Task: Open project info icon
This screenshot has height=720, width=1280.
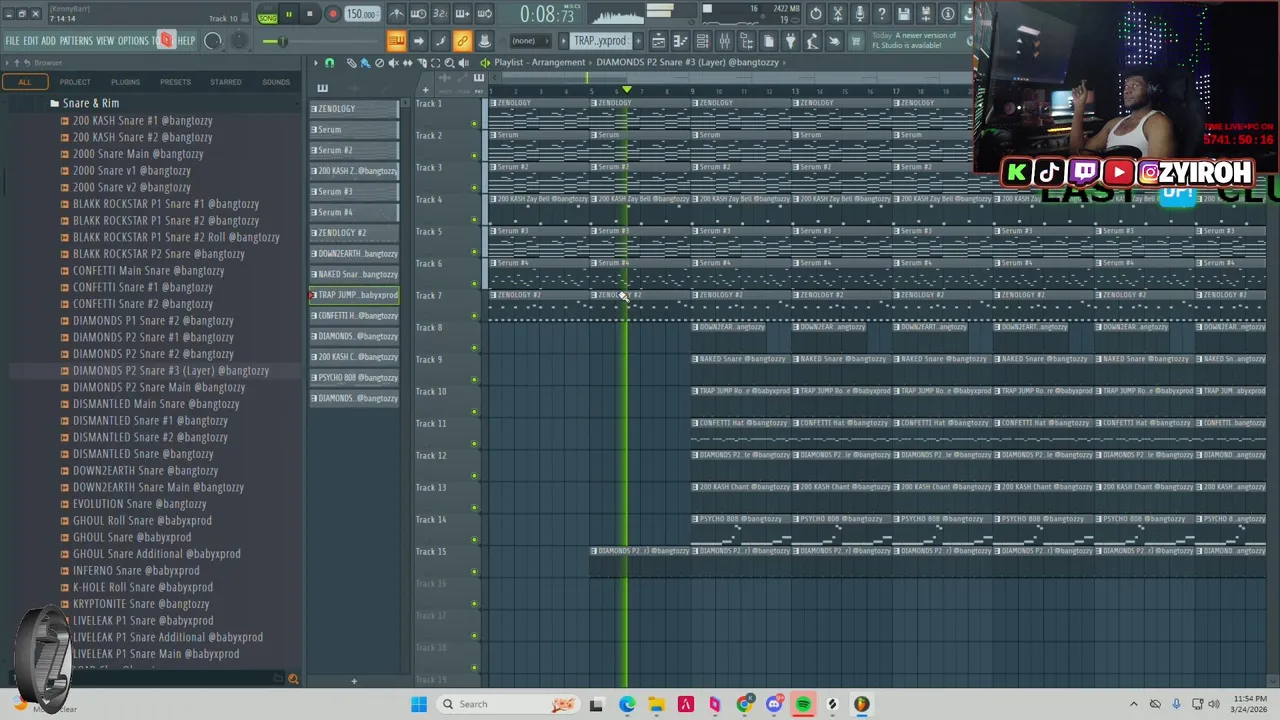Action: [947, 14]
